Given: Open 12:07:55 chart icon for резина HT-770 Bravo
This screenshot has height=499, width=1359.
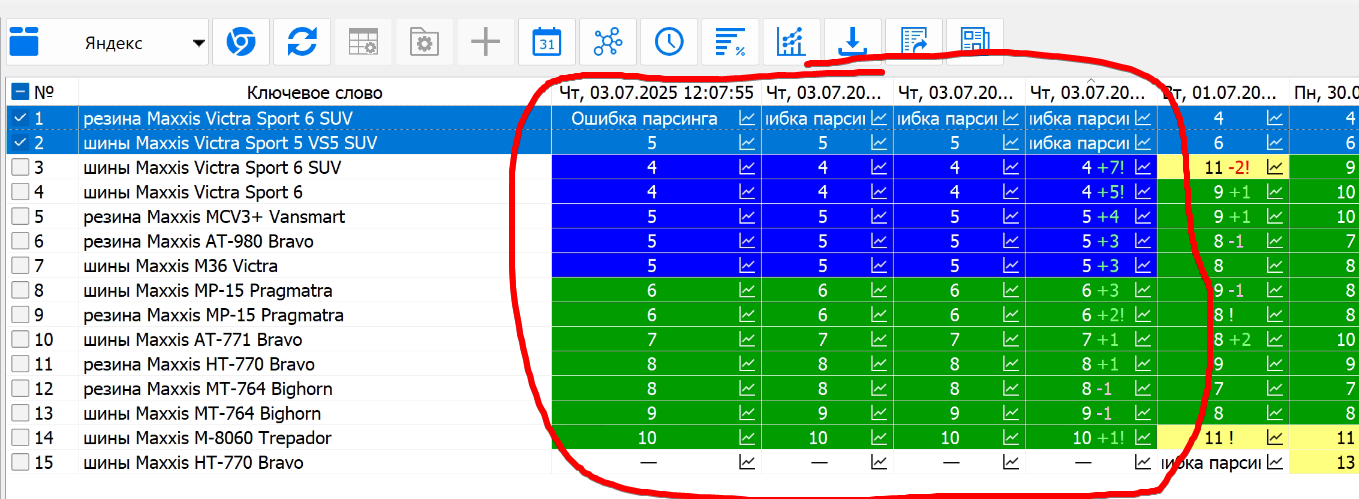Looking at the screenshot, I should (x=747, y=364).
